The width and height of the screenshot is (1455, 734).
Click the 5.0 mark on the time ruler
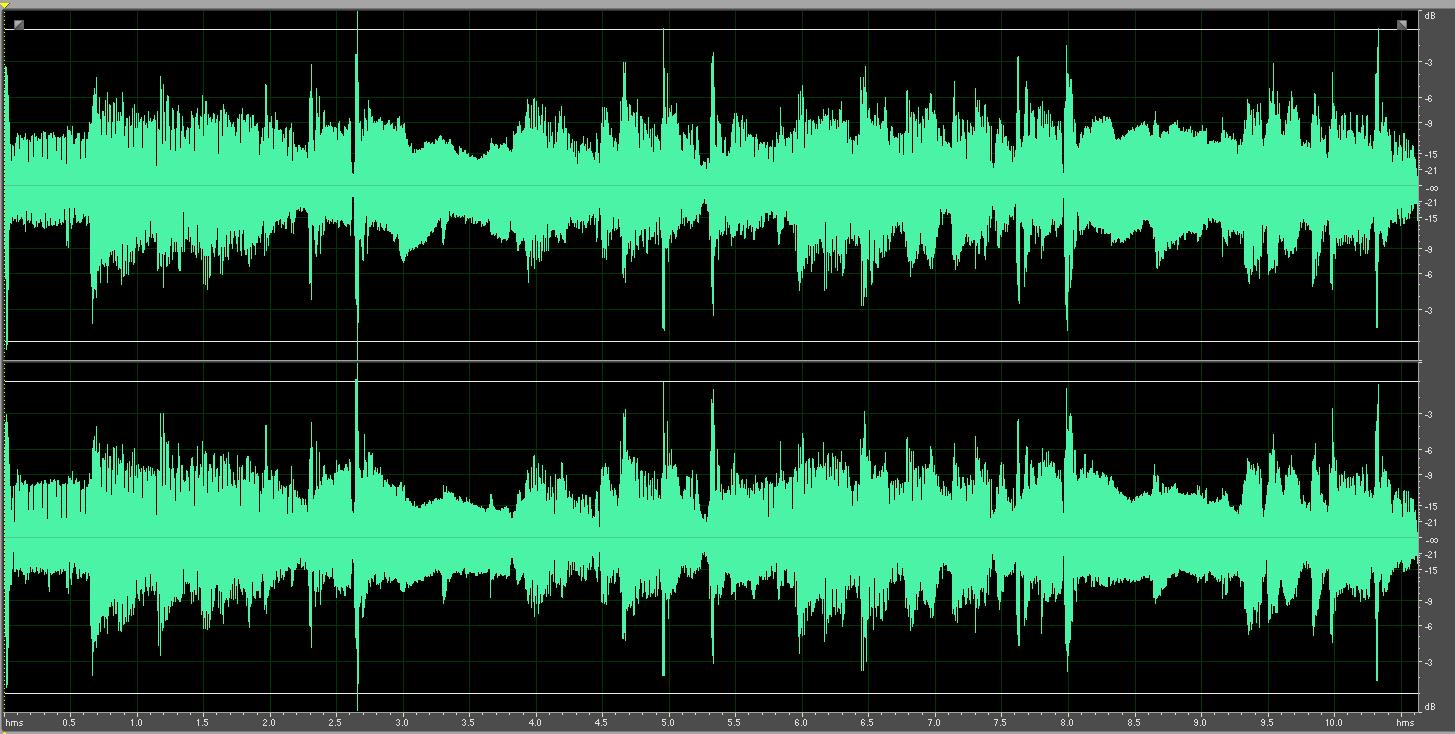[x=668, y=721]
